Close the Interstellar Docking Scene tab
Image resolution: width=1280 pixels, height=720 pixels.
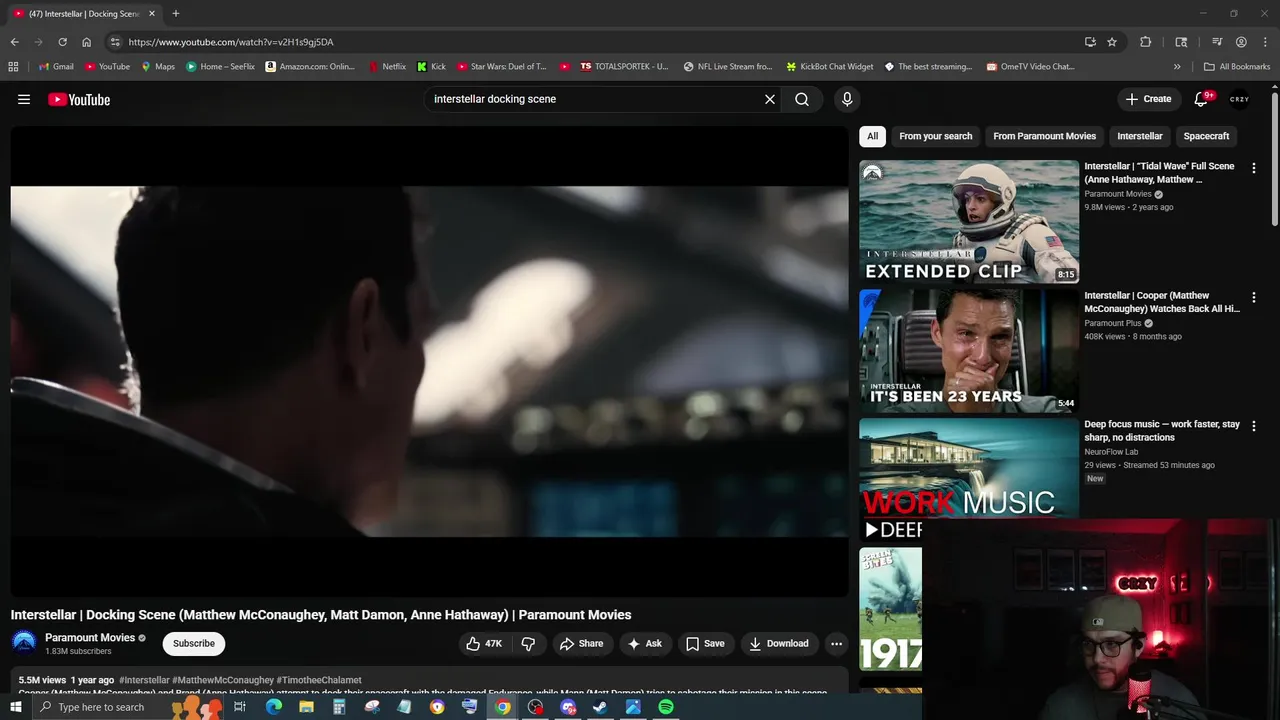(152, 13)
